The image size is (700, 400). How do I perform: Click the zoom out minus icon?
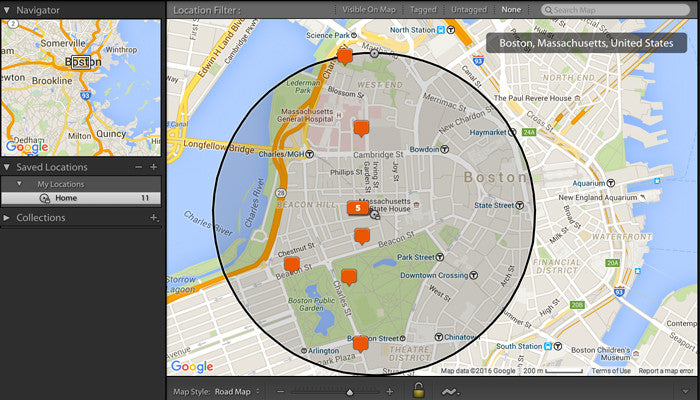(280, 392)
